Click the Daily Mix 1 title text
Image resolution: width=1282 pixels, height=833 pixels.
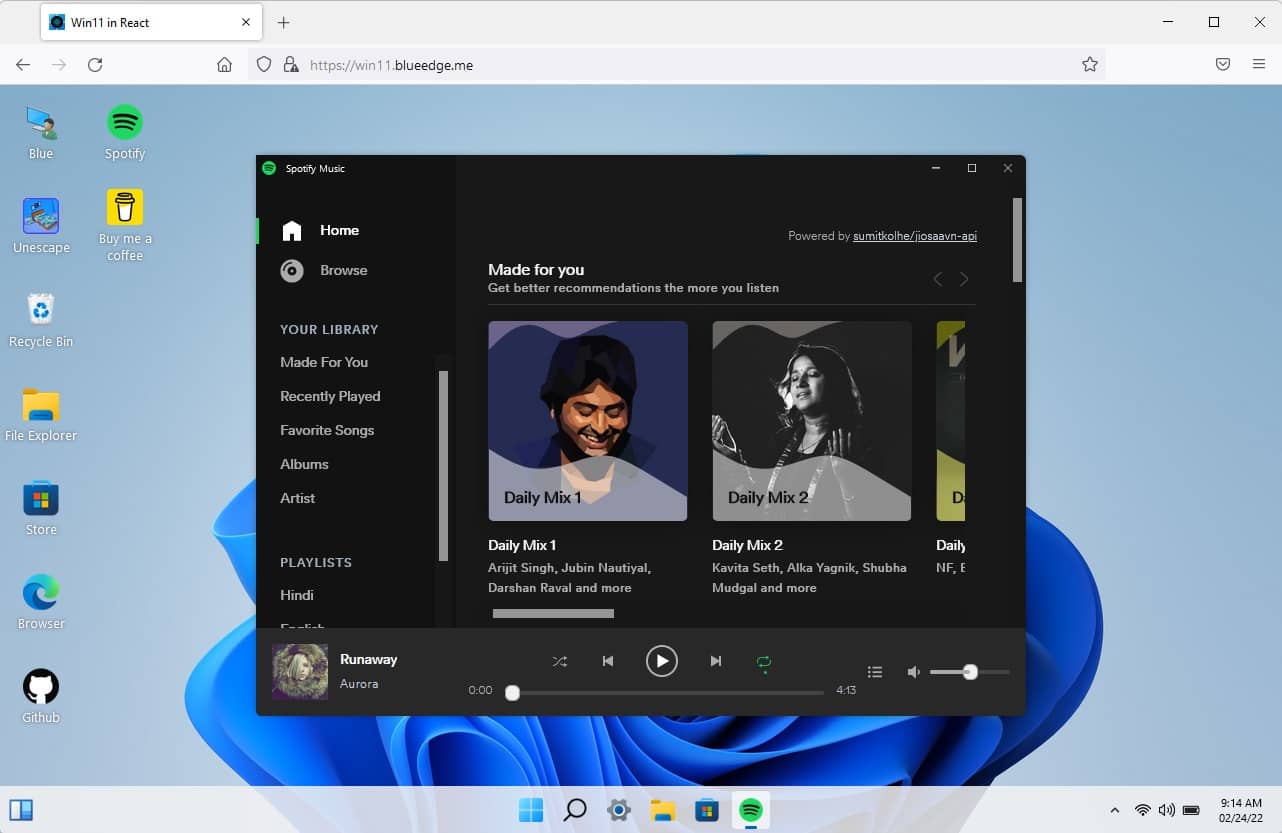(522, 545)
